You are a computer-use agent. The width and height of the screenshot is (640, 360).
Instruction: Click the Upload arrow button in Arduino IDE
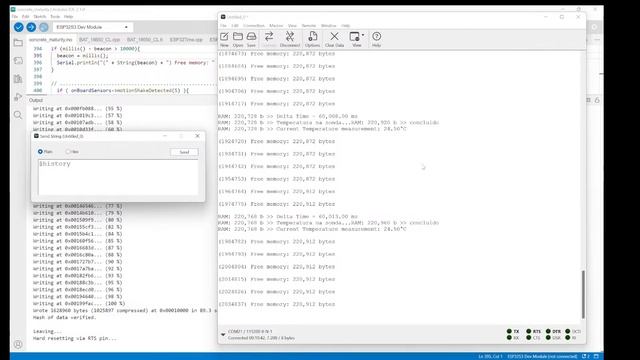pos(31,27)
